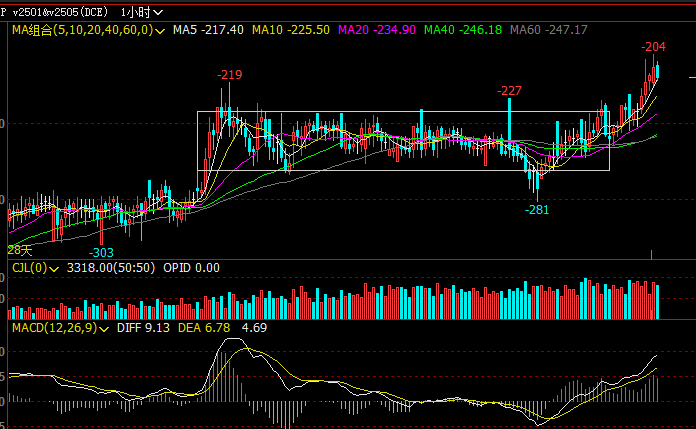The image size is (696, 429).
Task: Click the -281 low price marker
Action: (537, 209)
